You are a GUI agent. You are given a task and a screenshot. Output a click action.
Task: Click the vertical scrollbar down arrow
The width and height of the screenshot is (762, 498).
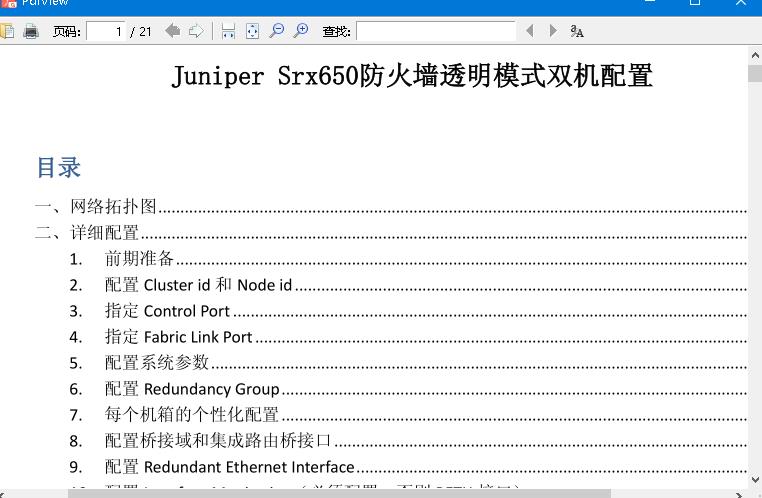(755, 480)
